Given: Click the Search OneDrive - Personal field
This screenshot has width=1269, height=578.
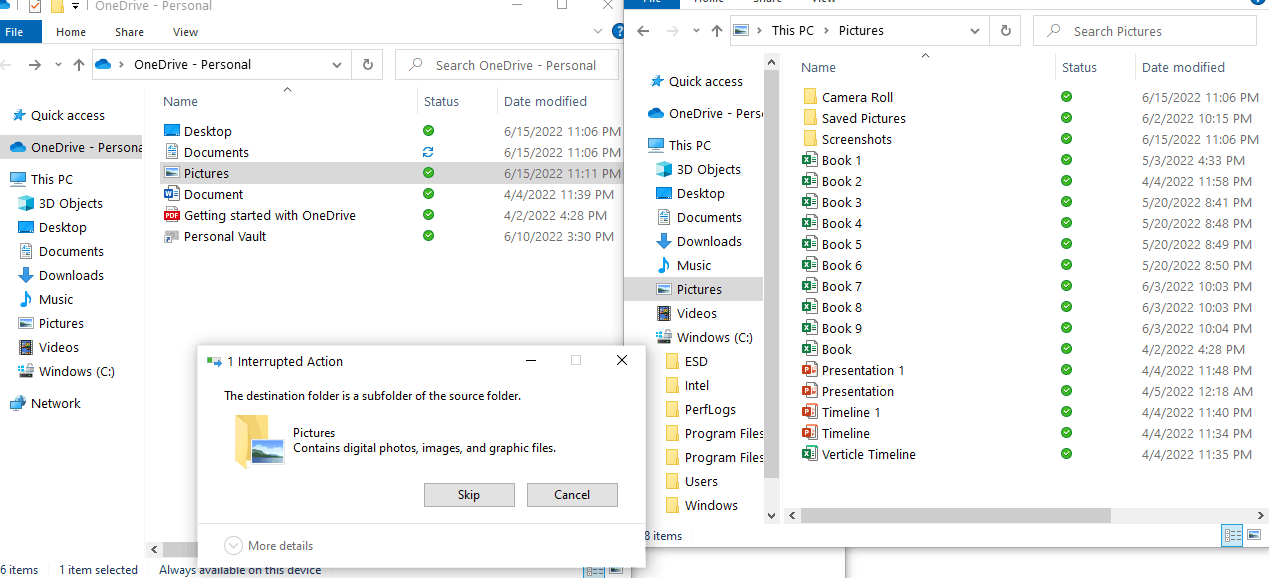Looking at the screenshot, I should click(506, 65).
